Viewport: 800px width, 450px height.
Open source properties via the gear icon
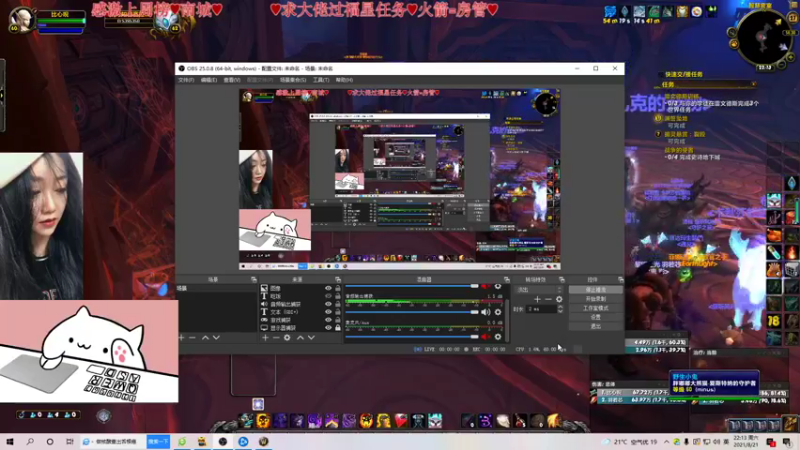287,338
